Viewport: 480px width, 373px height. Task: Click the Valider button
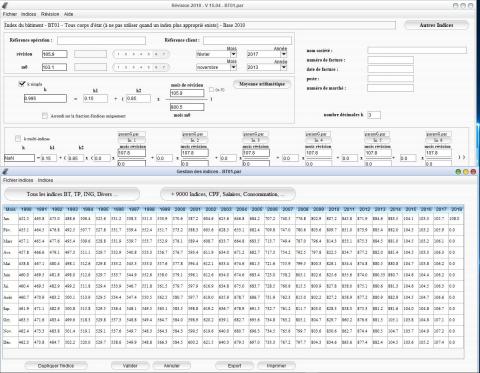tap(130, 366)
